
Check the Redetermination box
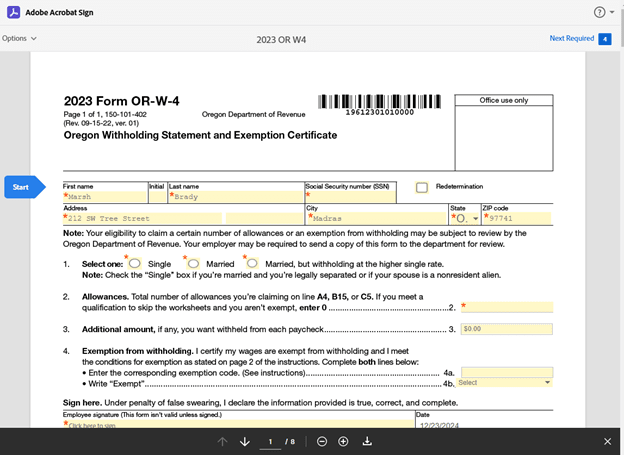click(x=421, y=187)
